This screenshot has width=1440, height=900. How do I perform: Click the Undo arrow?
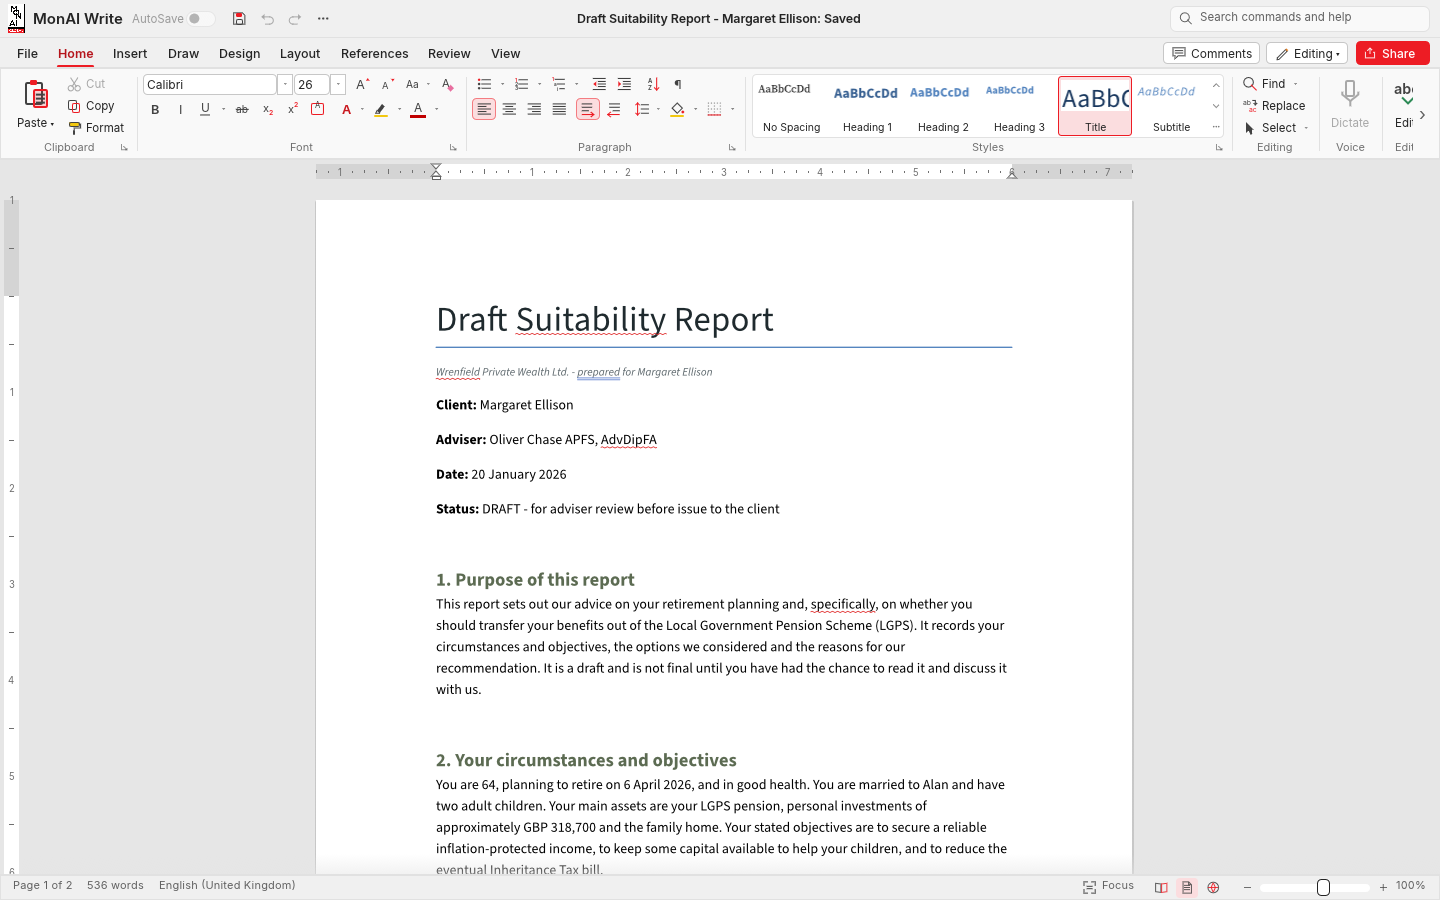[267, 19]
